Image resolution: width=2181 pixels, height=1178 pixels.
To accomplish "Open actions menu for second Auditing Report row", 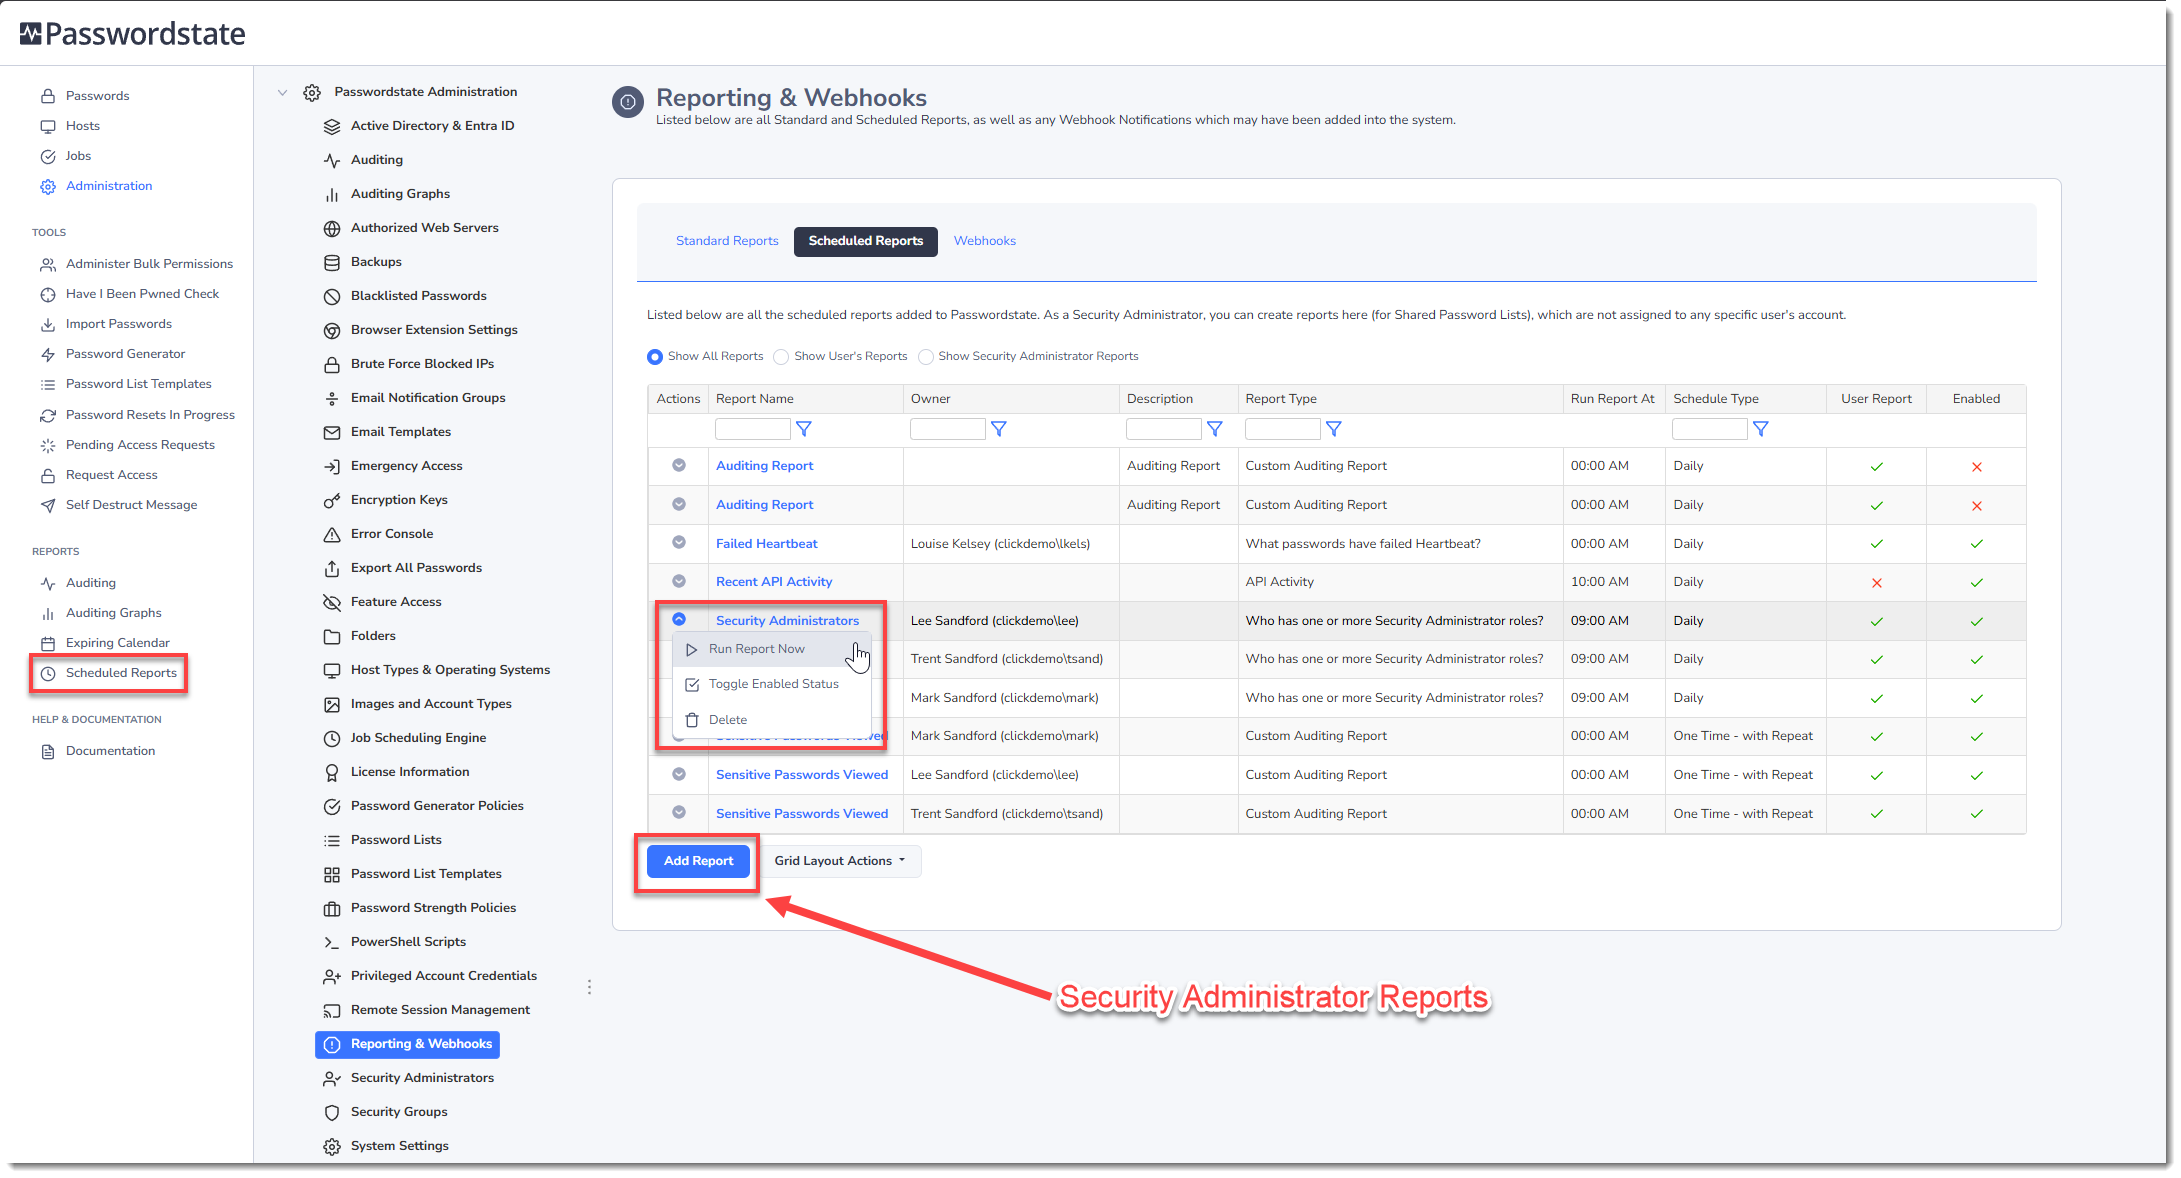I will tap(679, 504).
